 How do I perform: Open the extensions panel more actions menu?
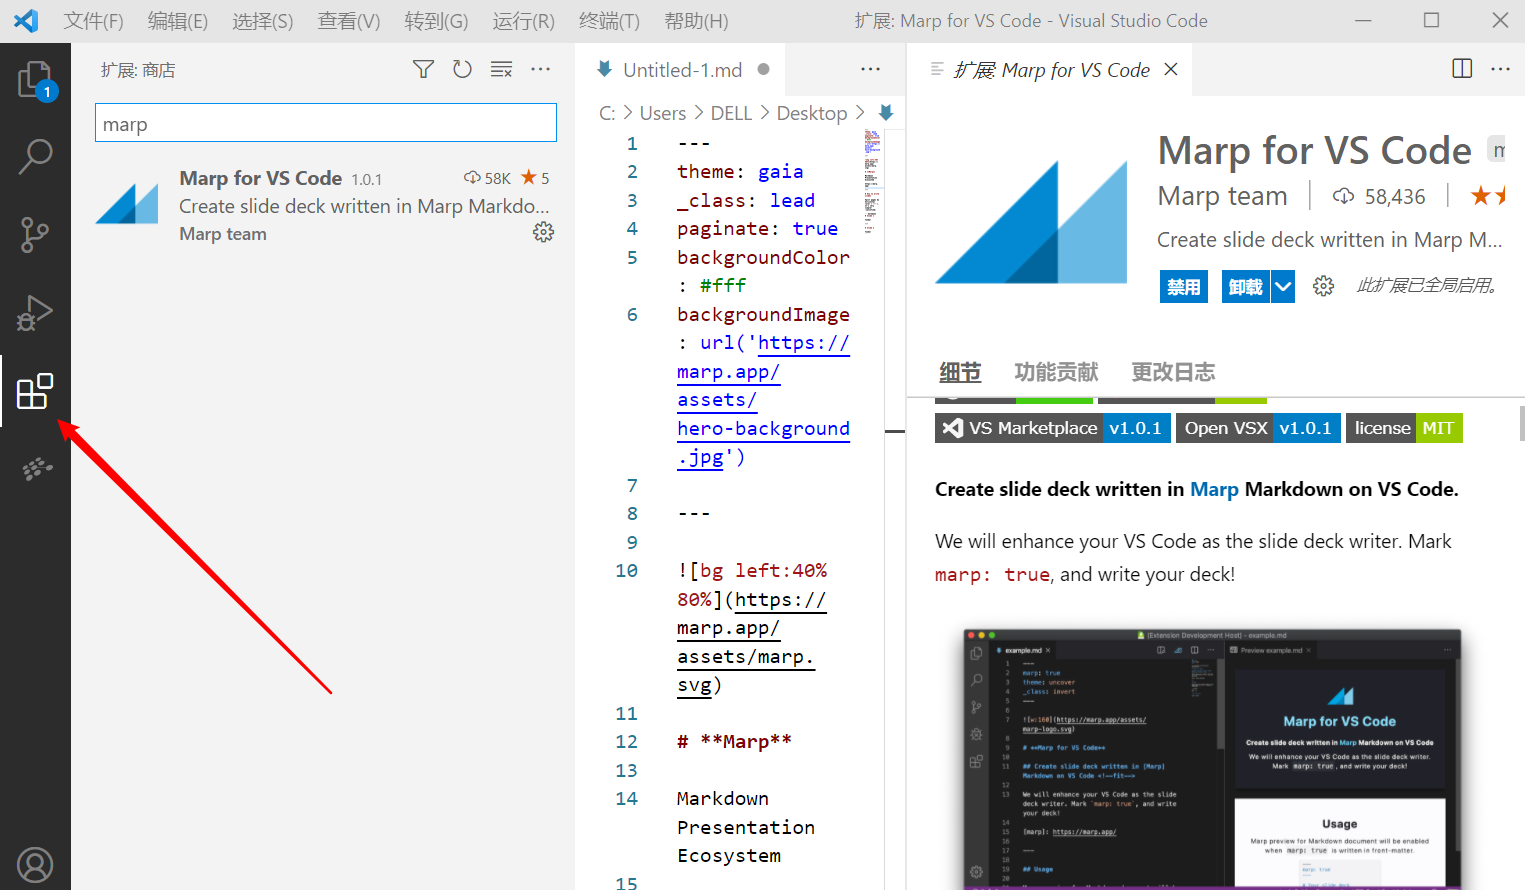[x=541, y=69]
